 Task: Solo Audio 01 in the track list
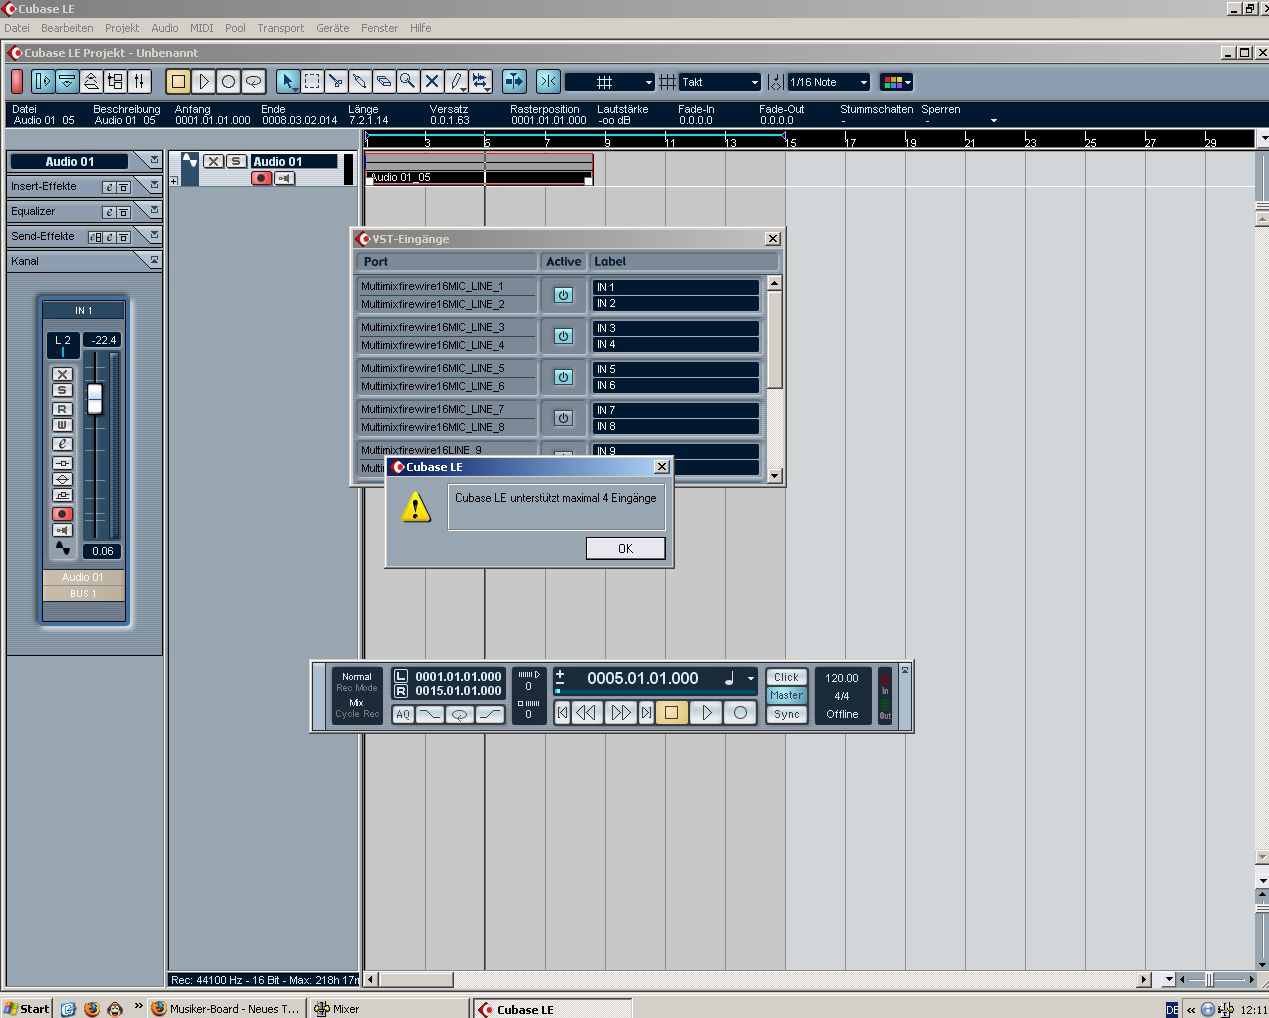pos(236,161)
